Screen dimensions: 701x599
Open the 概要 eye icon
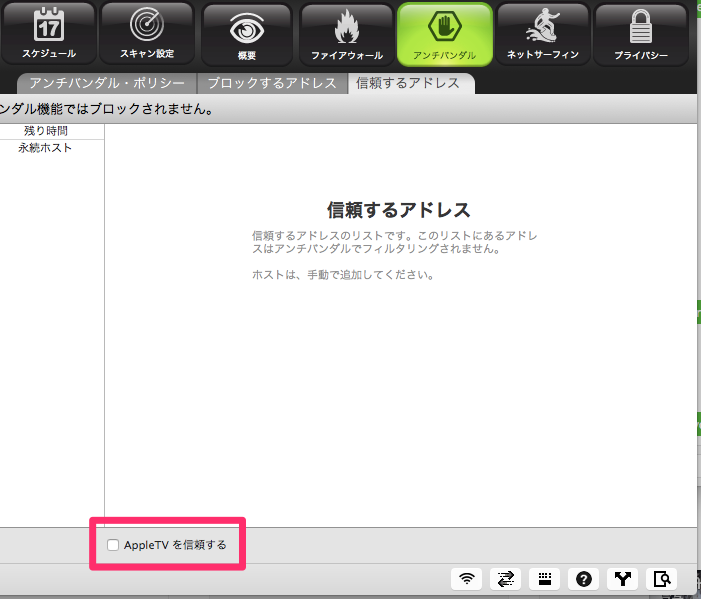pyautogui.click(x=247, y=35)
